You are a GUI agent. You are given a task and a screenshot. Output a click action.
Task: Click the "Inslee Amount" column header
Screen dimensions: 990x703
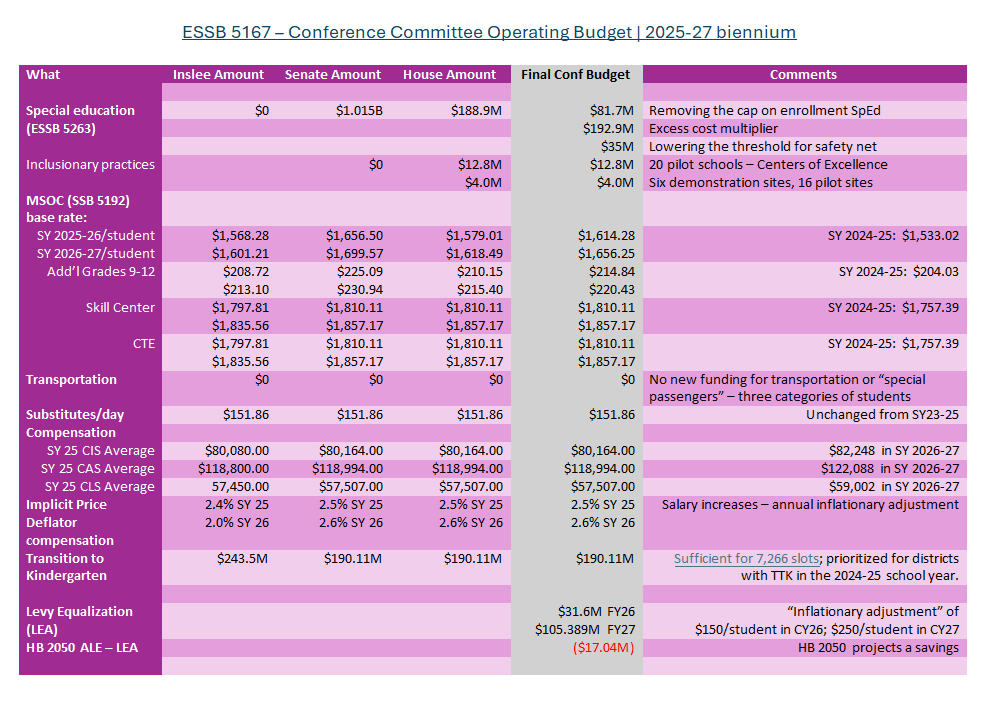pos(218,75)
